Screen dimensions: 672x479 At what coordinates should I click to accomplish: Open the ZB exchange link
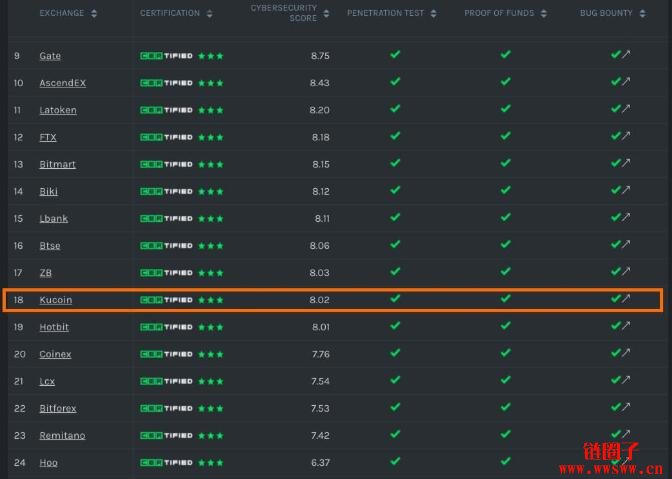[45, 273]
